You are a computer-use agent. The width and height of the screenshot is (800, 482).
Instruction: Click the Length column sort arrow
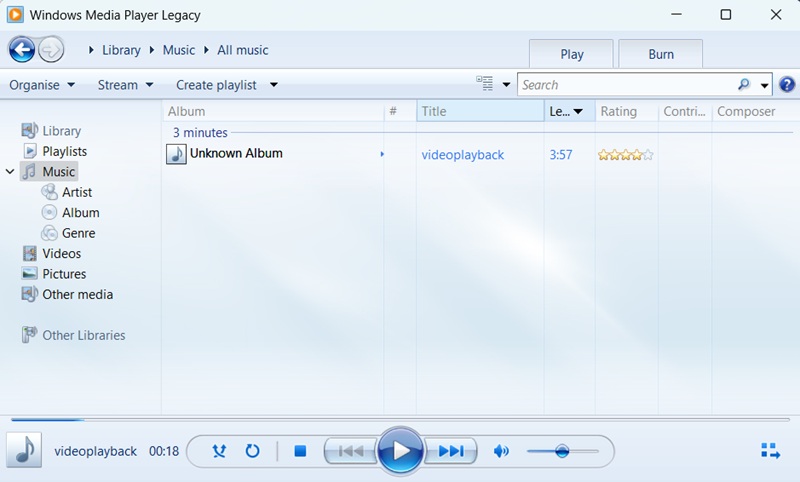pyautogui.click(x=578, y=111)
